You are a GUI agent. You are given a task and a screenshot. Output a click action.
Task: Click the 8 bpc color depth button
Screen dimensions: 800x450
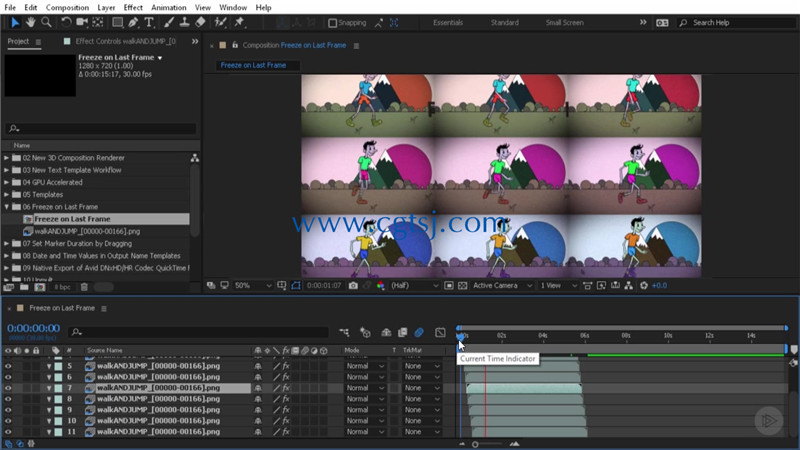point(62,287)
